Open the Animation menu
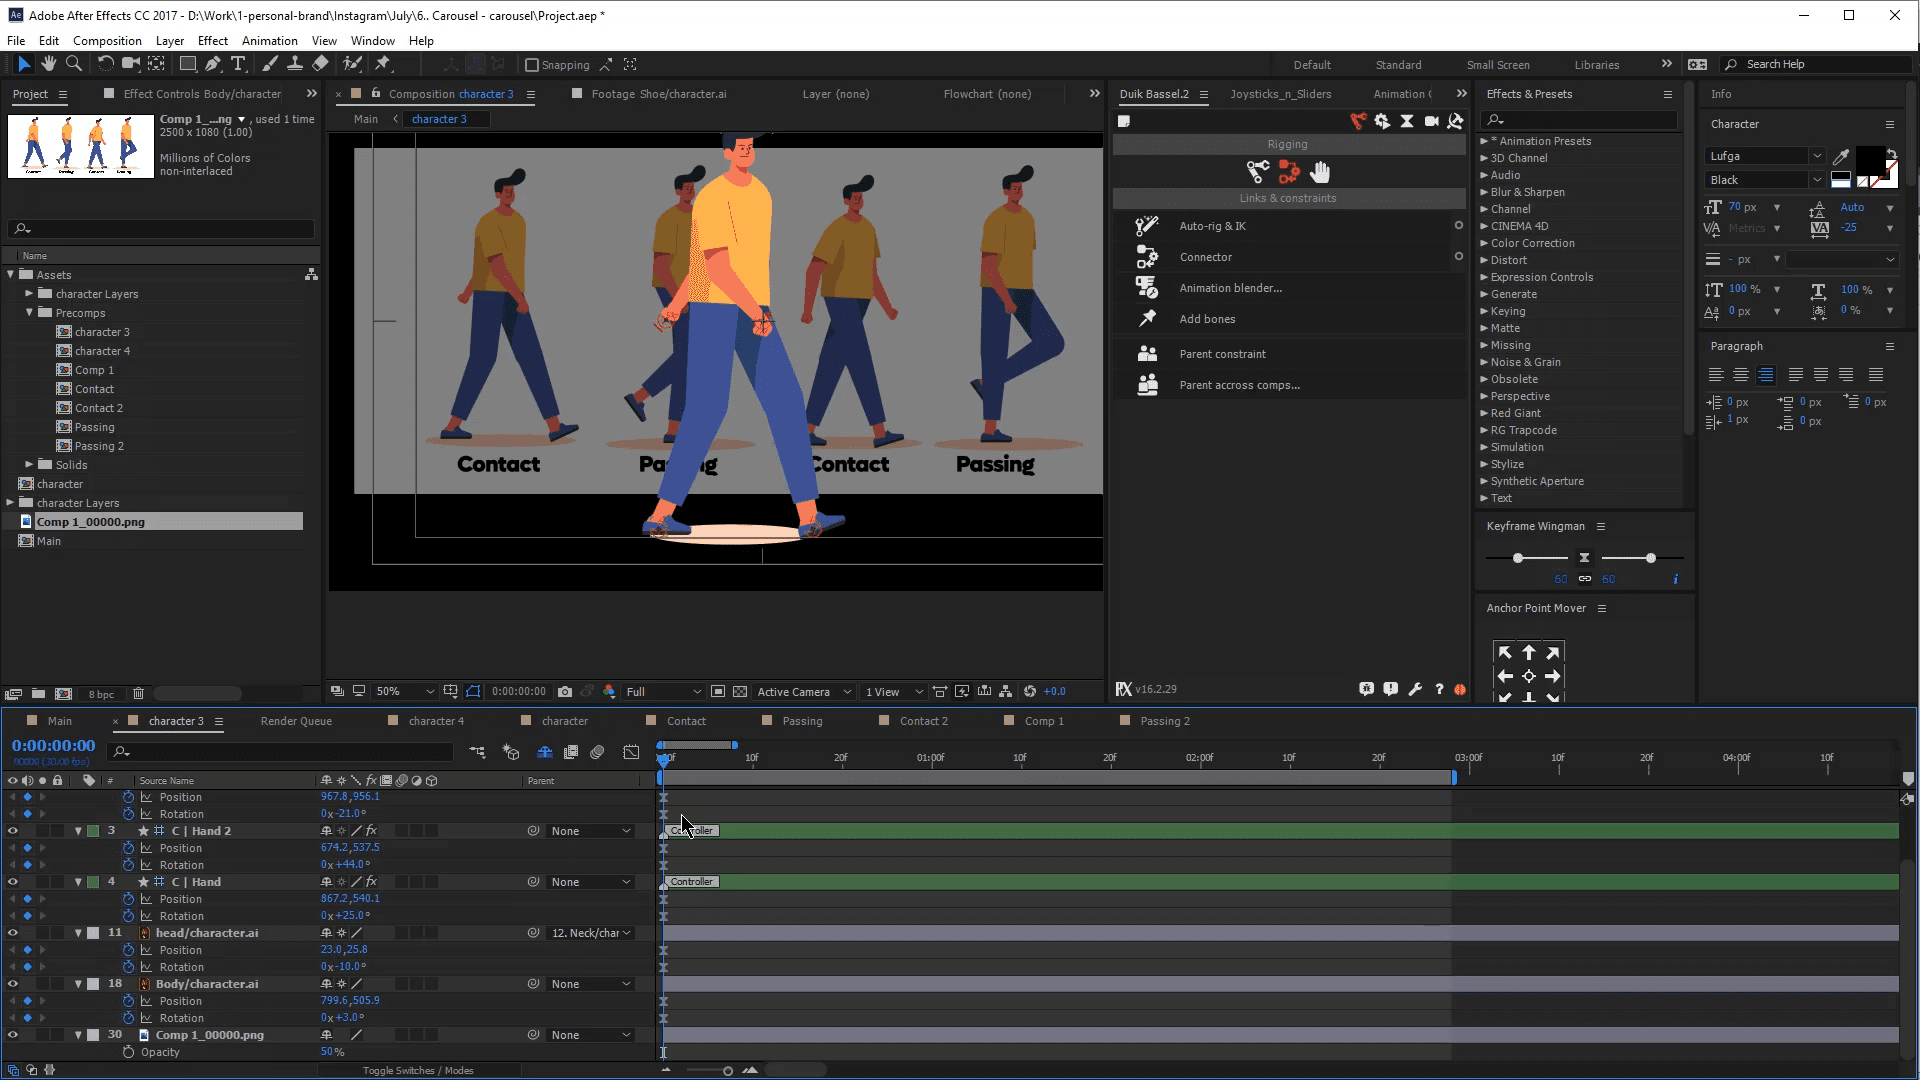This screenshot has height=1080, width=1920. click(x=269, y=41)
